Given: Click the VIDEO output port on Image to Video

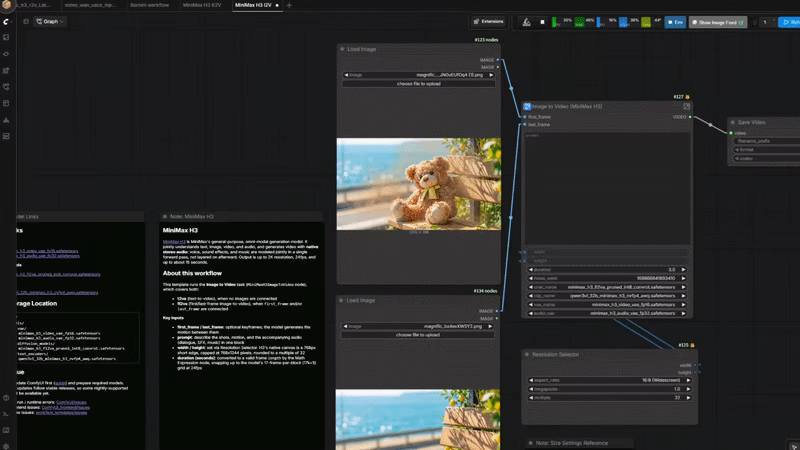Looking at the screenshot, I should click(x=690, y=117).
